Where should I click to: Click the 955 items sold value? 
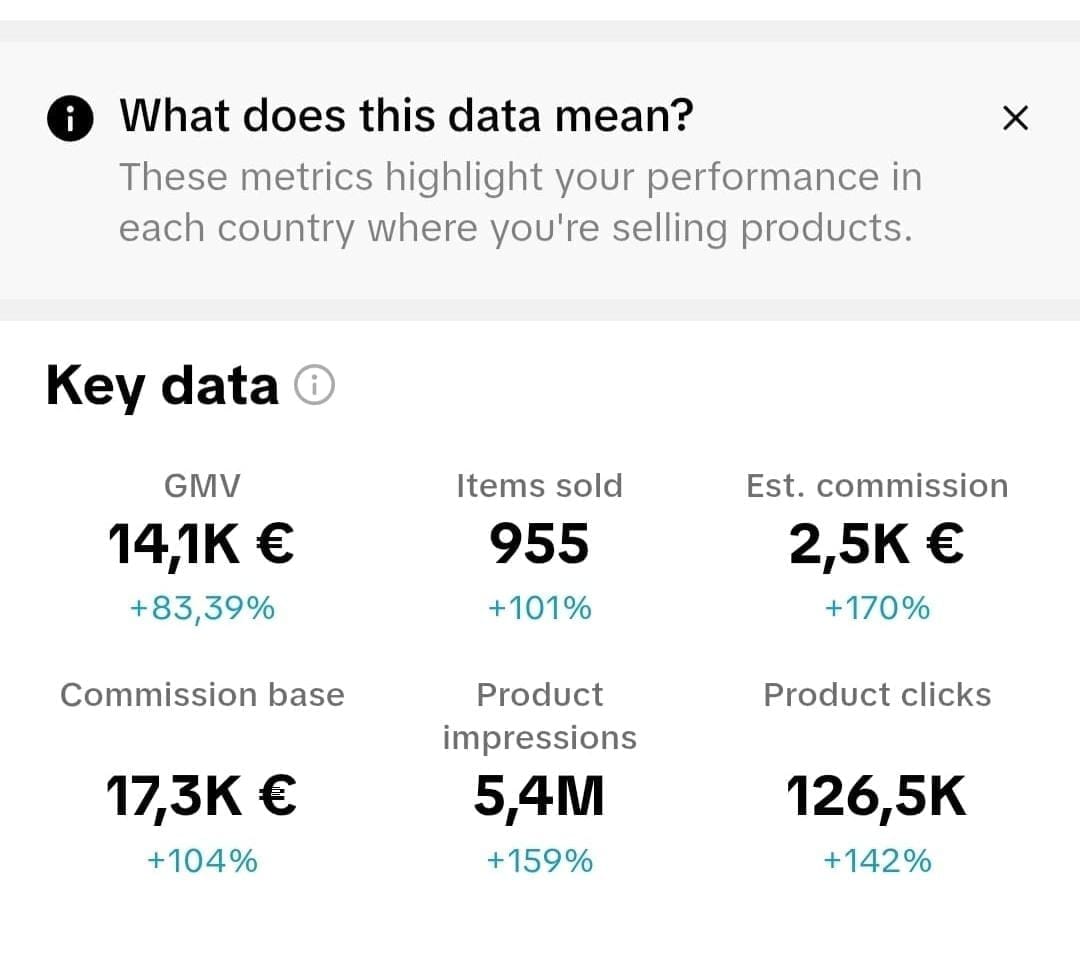(x=539, y=545)
